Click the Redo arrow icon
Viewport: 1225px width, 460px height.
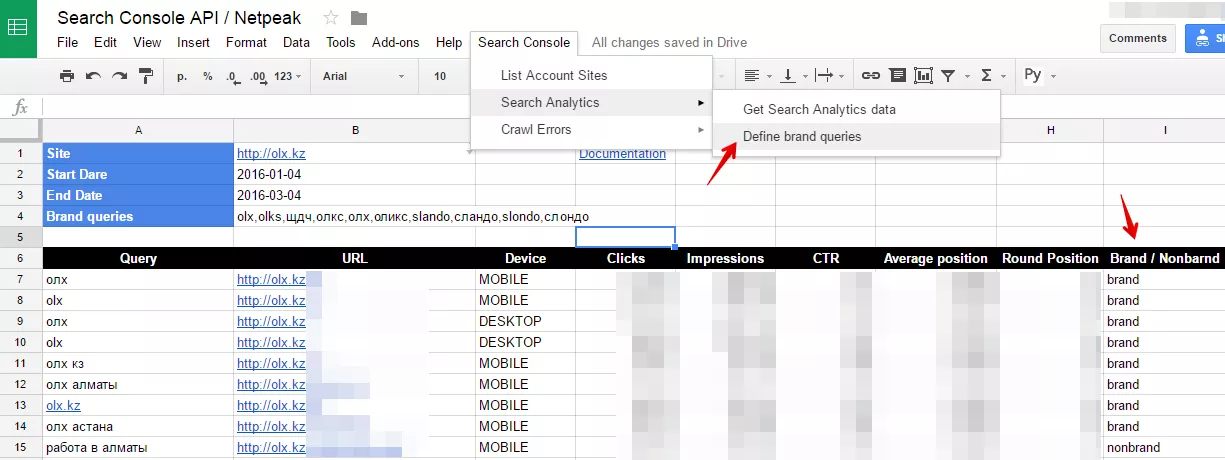[119, 76]
